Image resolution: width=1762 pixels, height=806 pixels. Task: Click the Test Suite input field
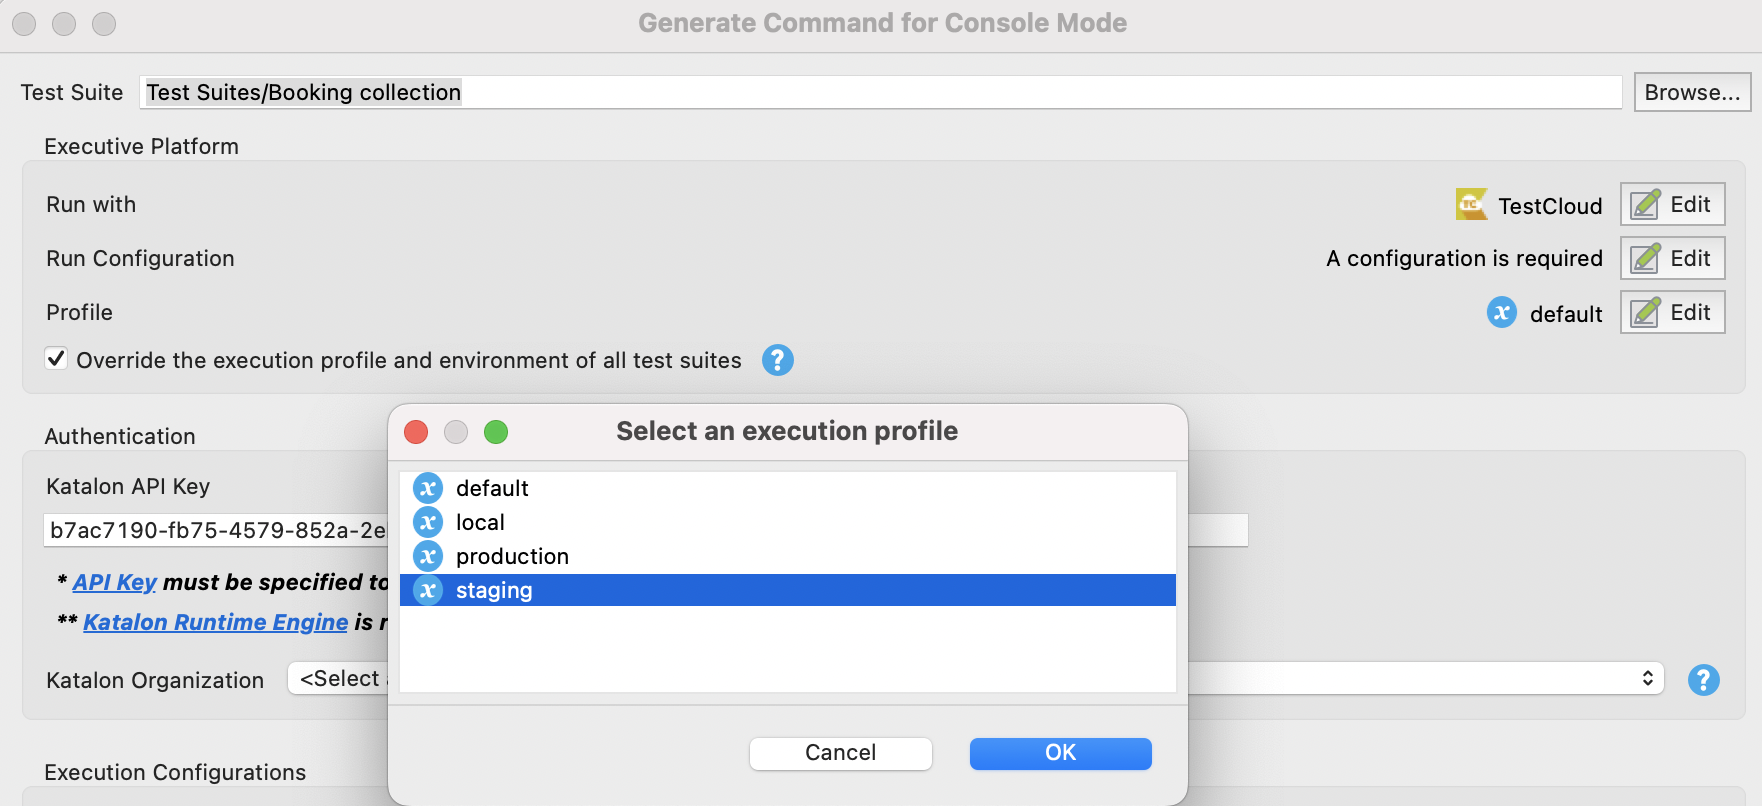[x=800, y=92]
